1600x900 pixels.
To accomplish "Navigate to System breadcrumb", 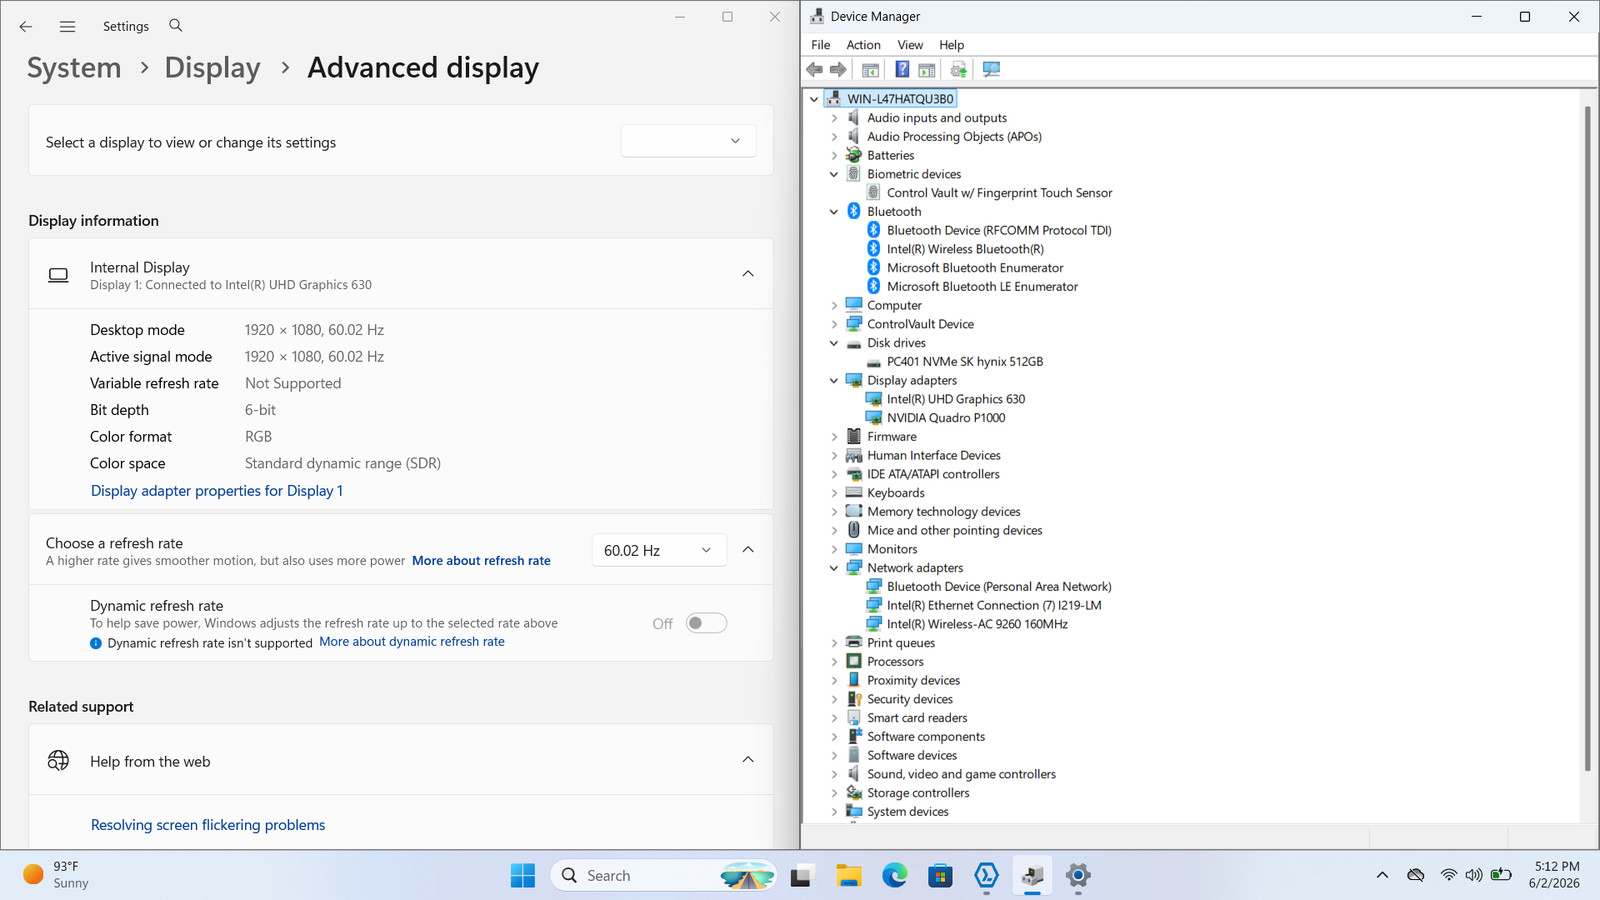I will 74,68.
